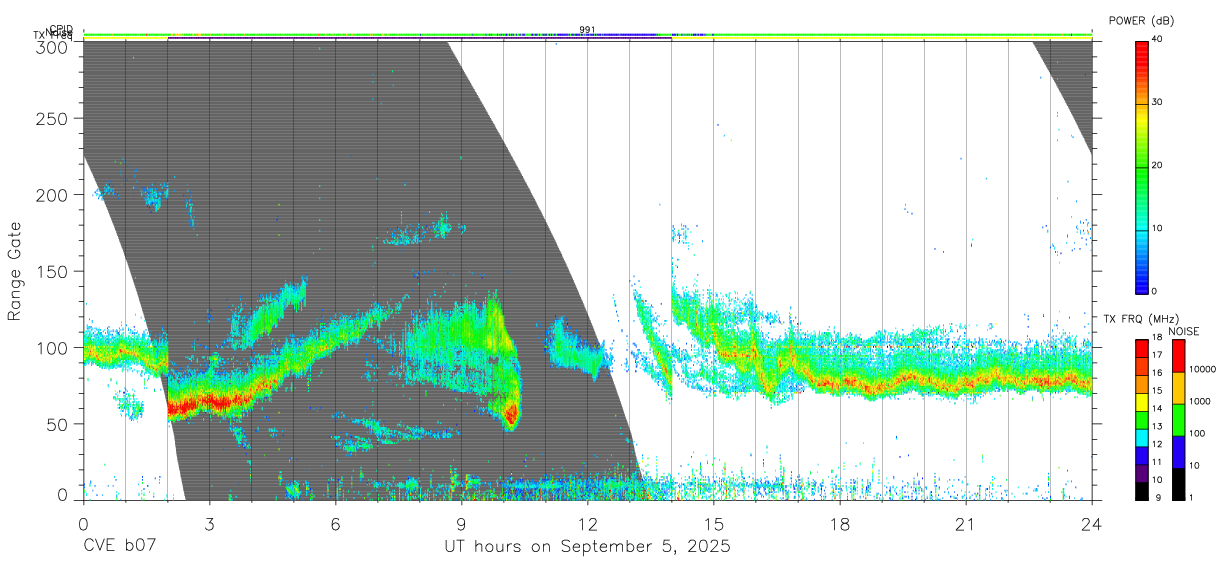Click the "50" range gate tick label
The width and height of the screenshot is (1228, 567).
tap(59, 424)
